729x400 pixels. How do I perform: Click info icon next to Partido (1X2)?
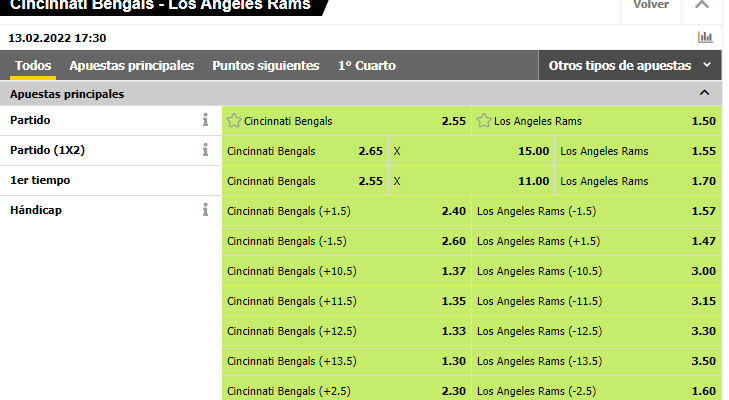click(x=205, y=150)
